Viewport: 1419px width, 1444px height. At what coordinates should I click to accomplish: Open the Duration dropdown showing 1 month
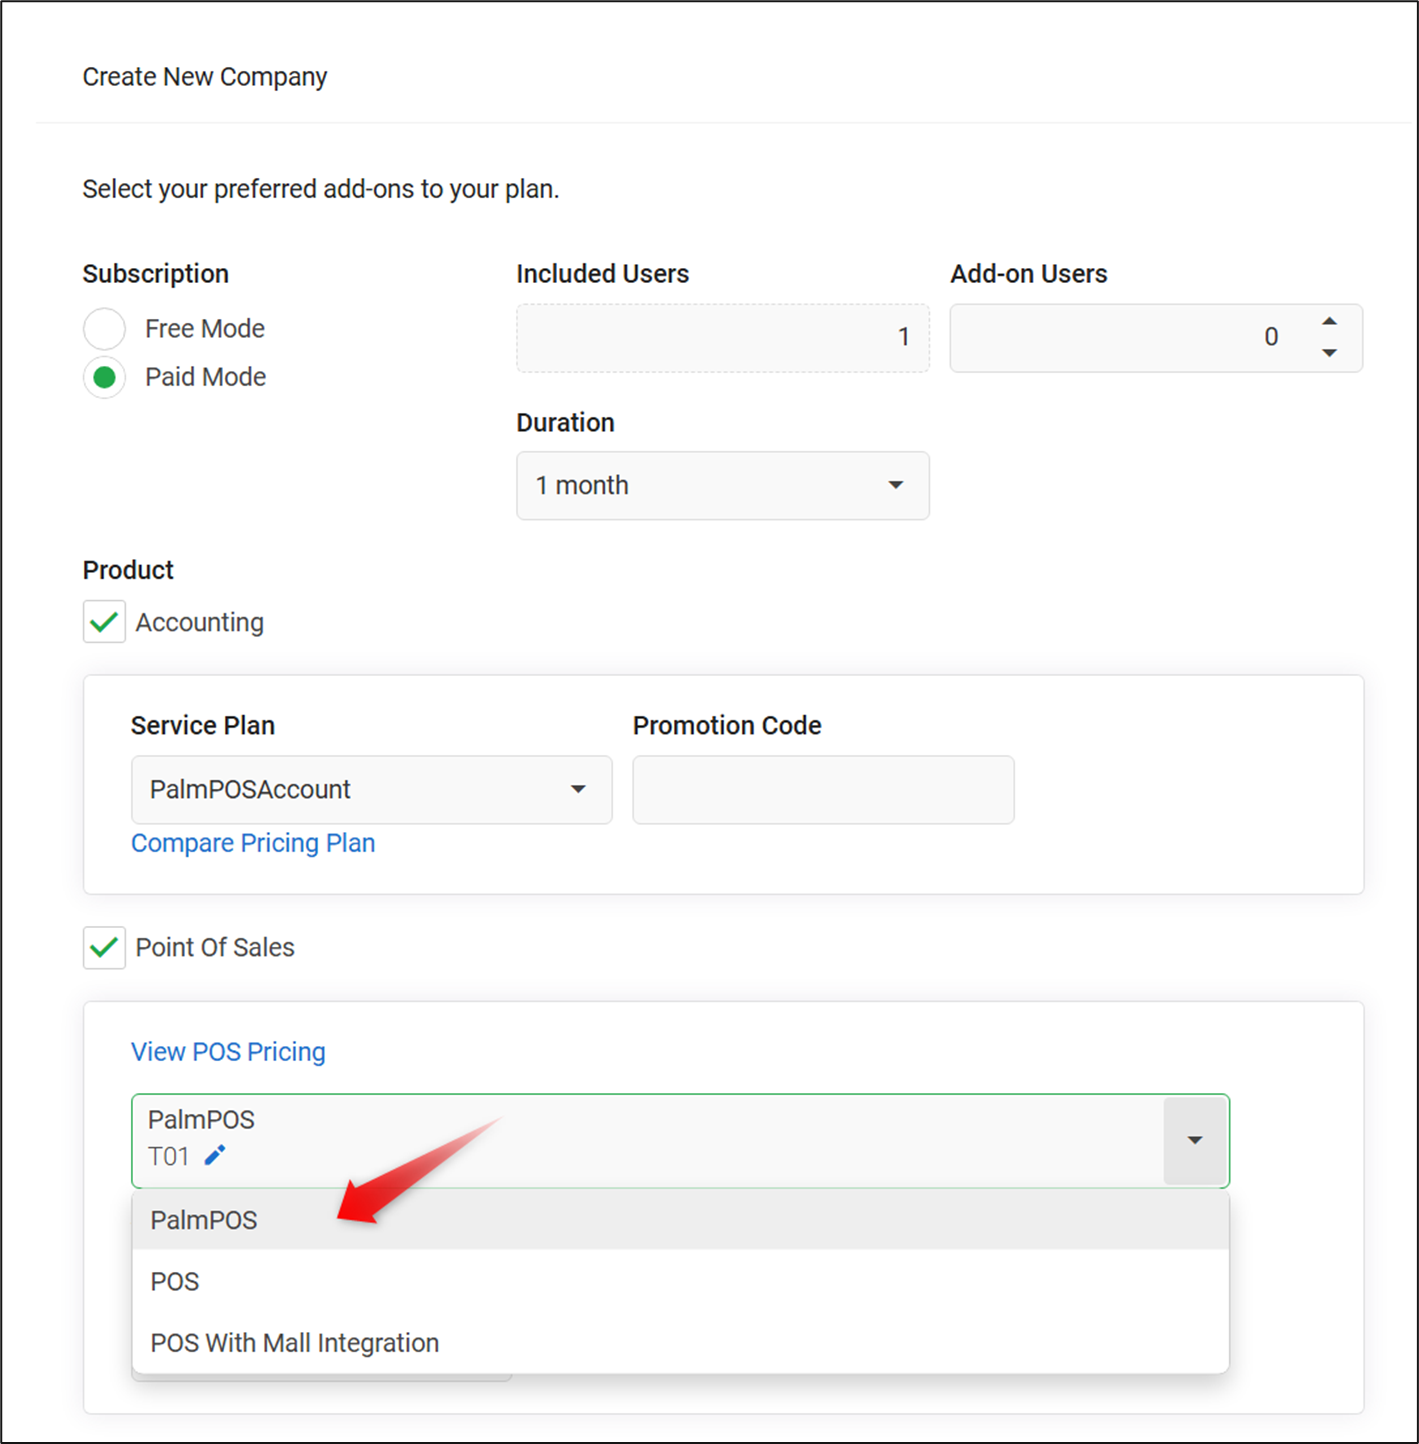tap(722, 486)
